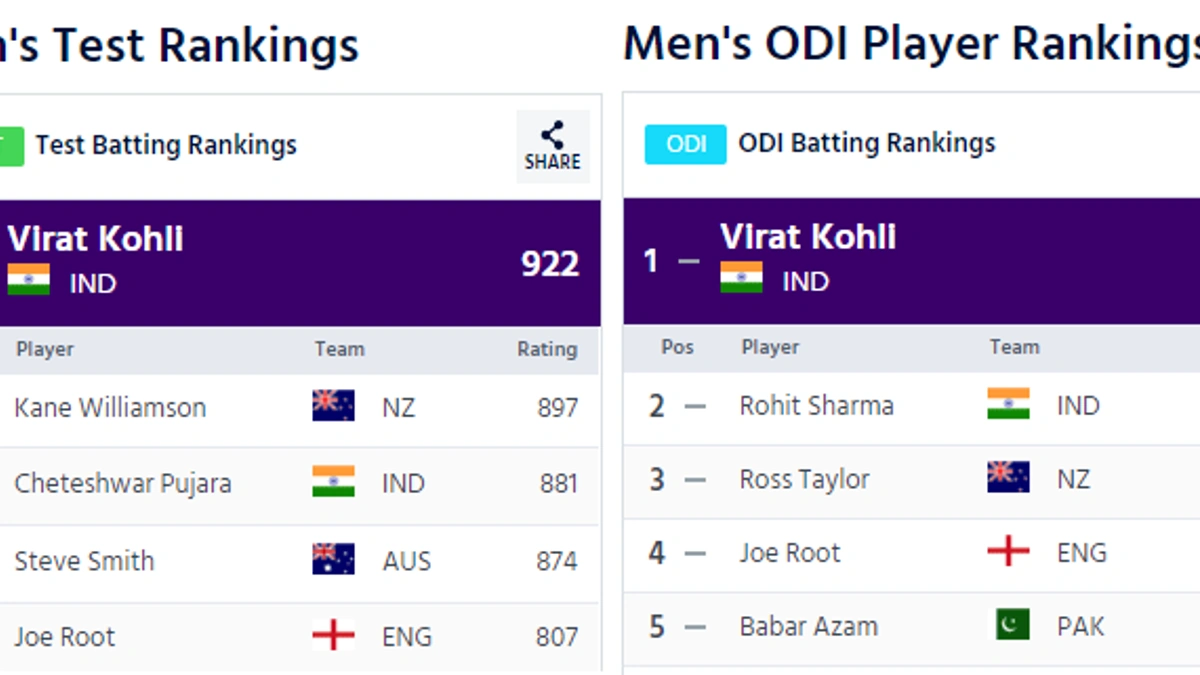Open Ross Taylor player profile

pos(804,480)
